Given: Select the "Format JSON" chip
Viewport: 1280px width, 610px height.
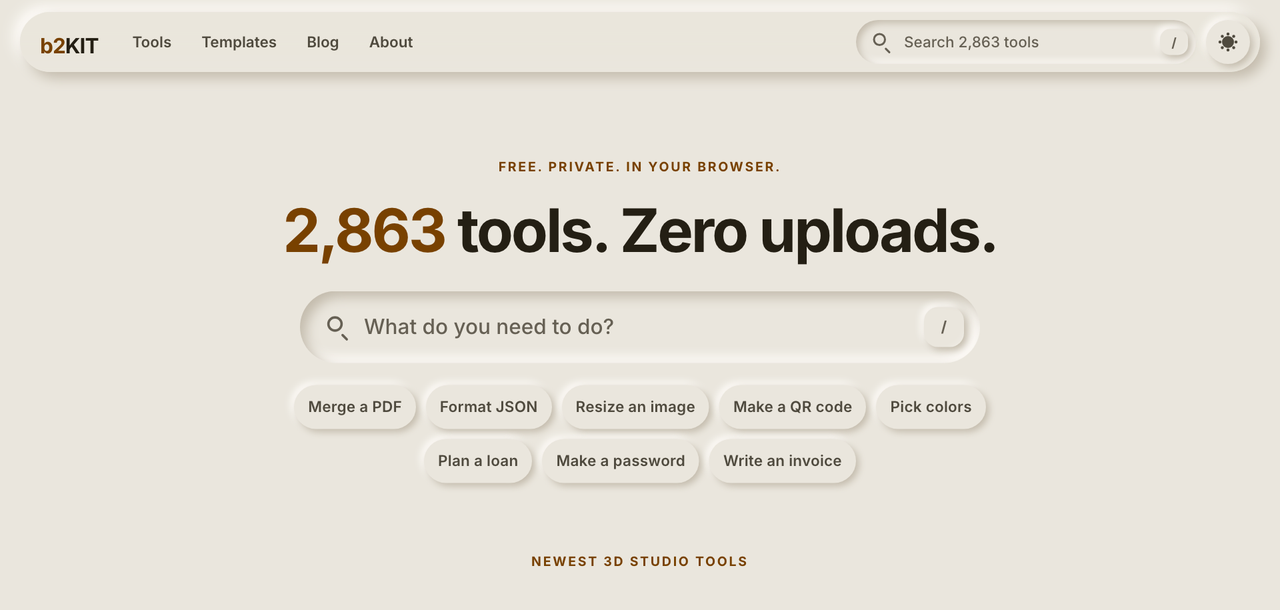Looking at the screenshot, I should coord(489,407).
